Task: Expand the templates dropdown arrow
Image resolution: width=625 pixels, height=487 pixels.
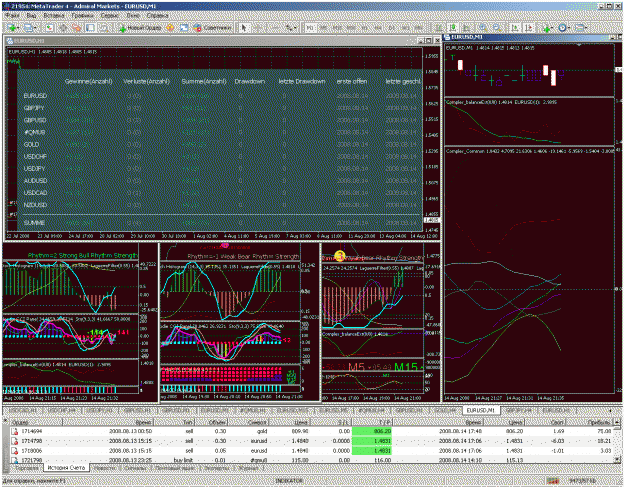Action: click(x=586, y=28)
